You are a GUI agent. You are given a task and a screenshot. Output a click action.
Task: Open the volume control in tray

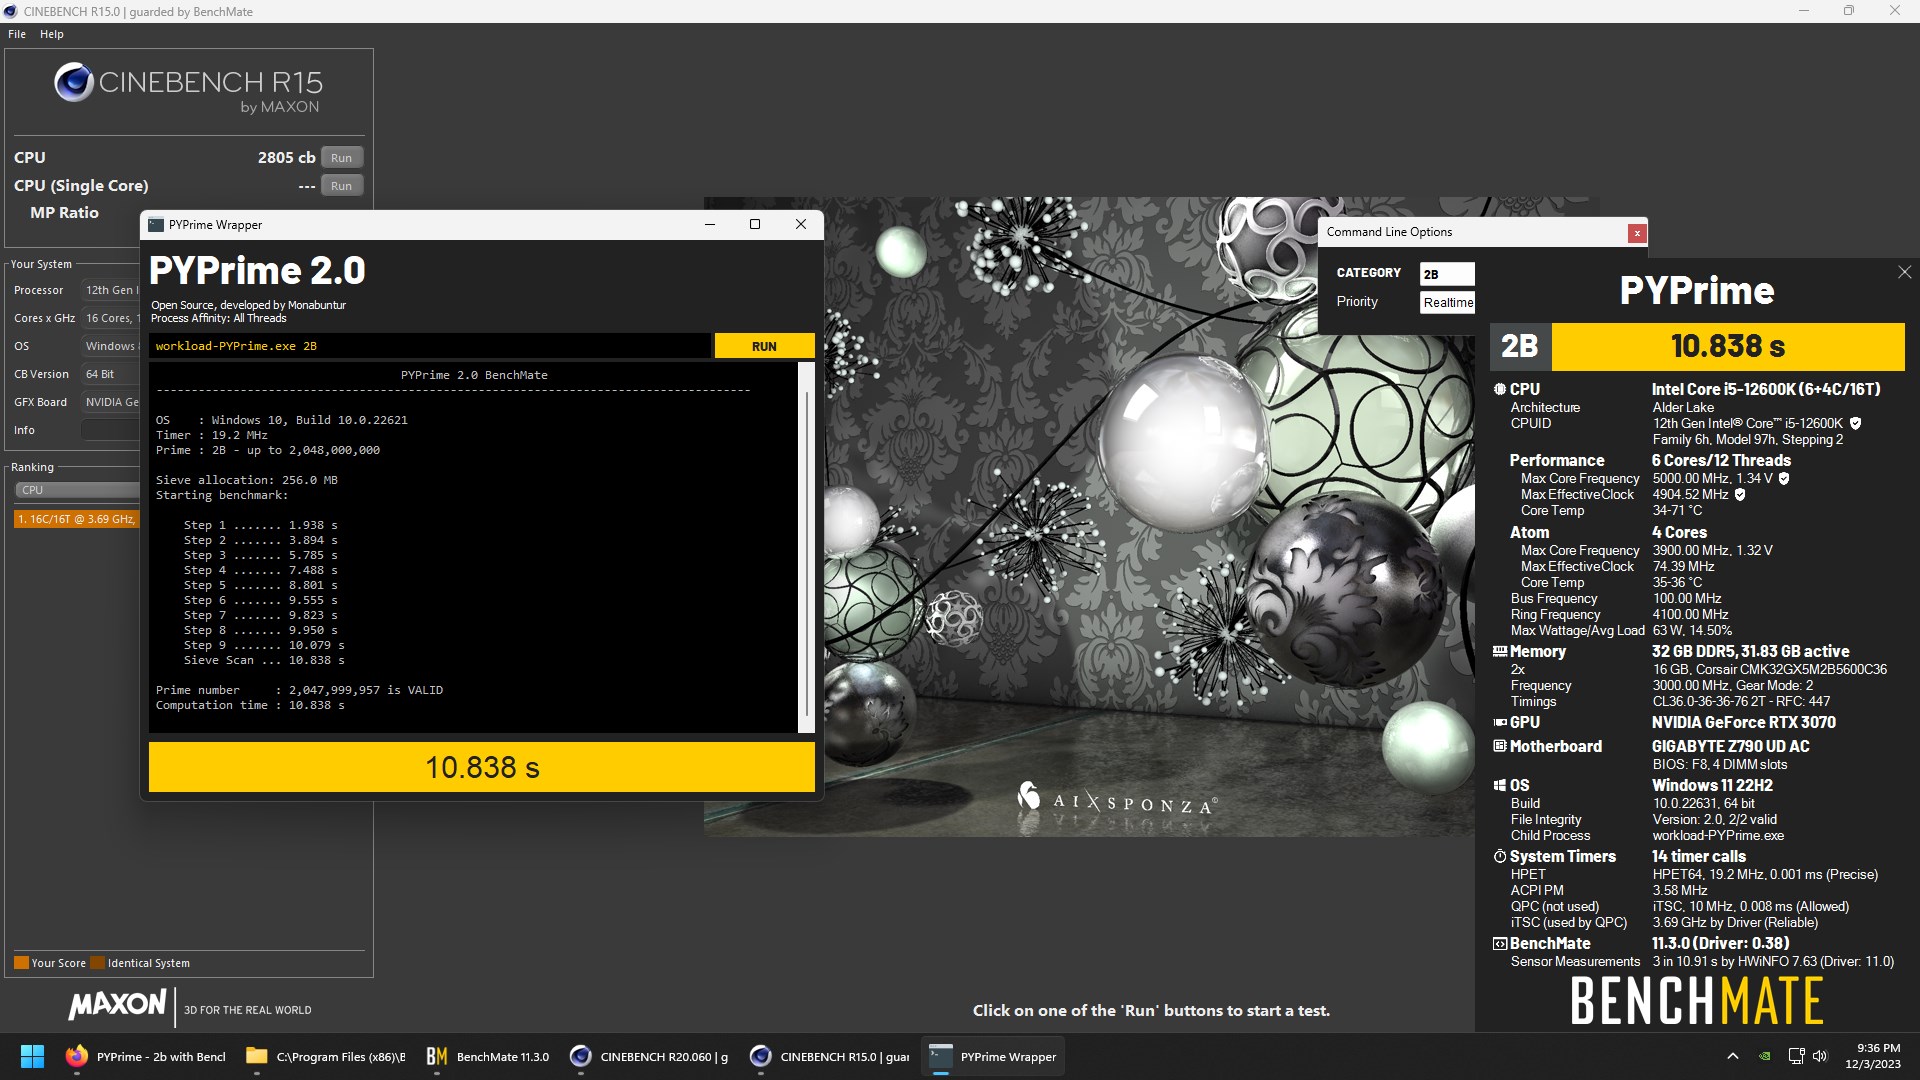[x=1820, y=1056]
